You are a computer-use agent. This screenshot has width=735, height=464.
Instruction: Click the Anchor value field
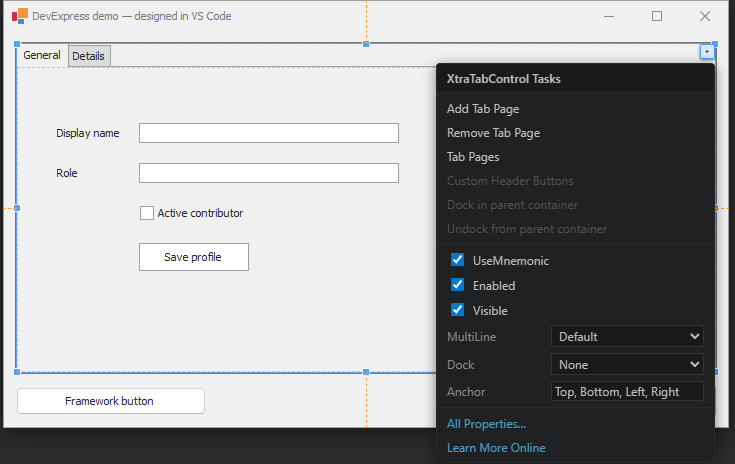pos(627,391)
